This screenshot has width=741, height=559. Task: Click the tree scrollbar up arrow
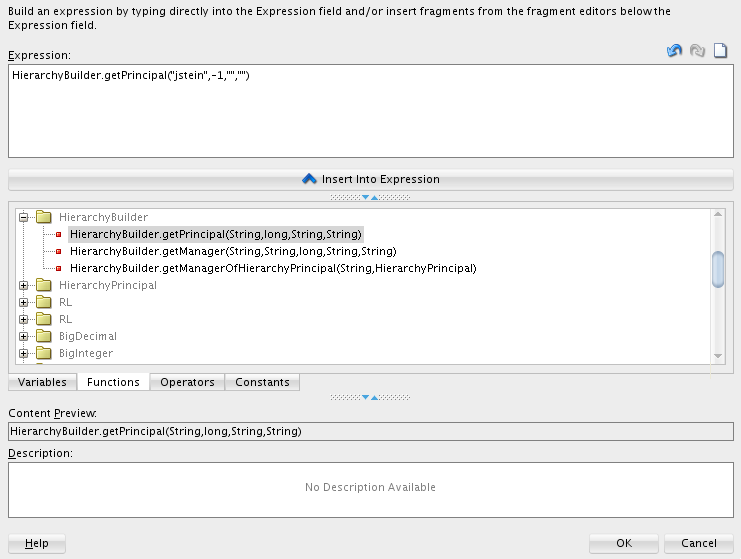[x=718, y=215]
